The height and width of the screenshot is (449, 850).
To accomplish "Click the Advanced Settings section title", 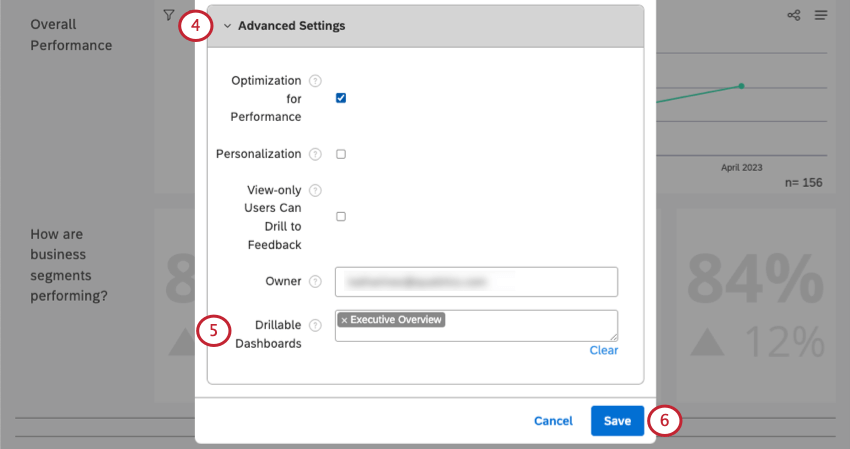I will [x=291, y=26].
